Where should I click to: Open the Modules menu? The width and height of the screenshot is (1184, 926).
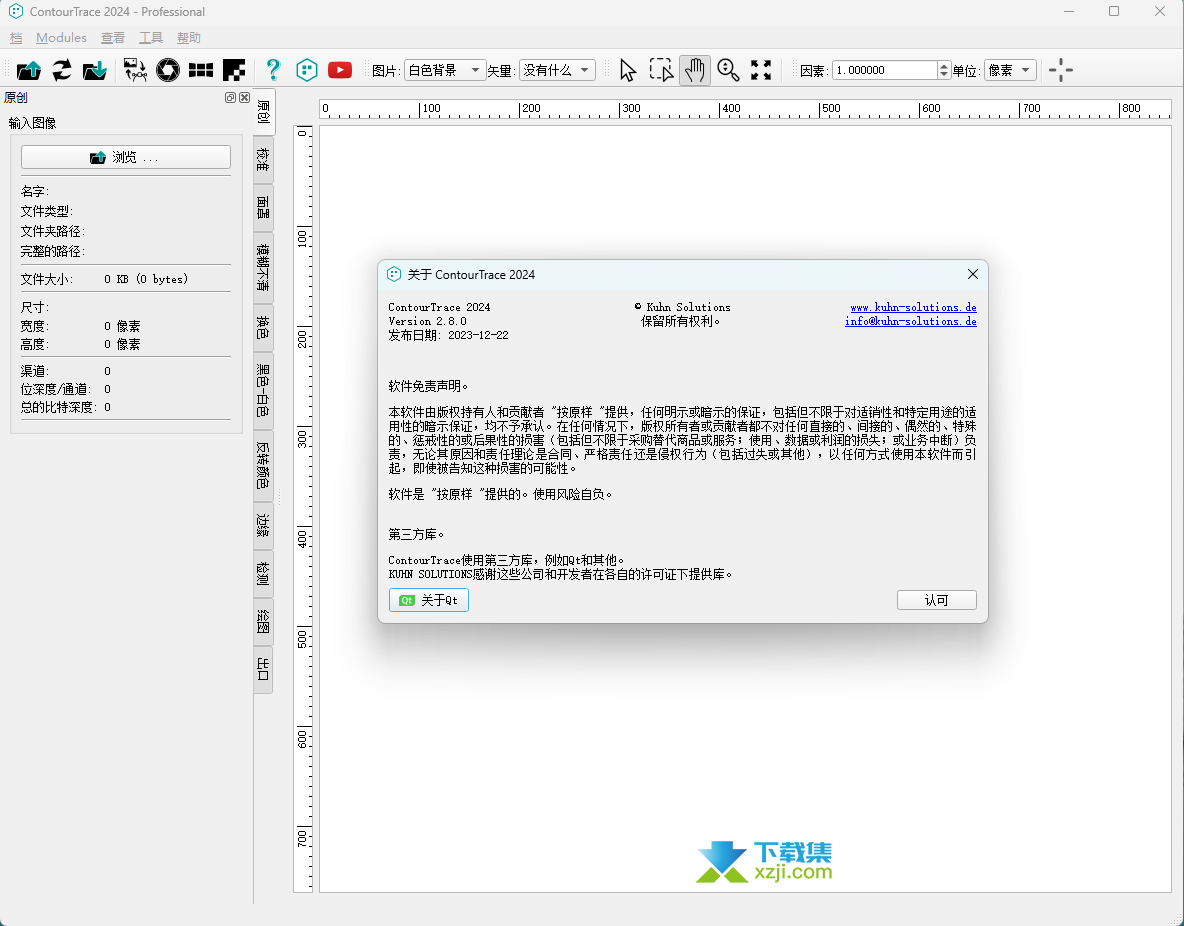pos(61,38)
